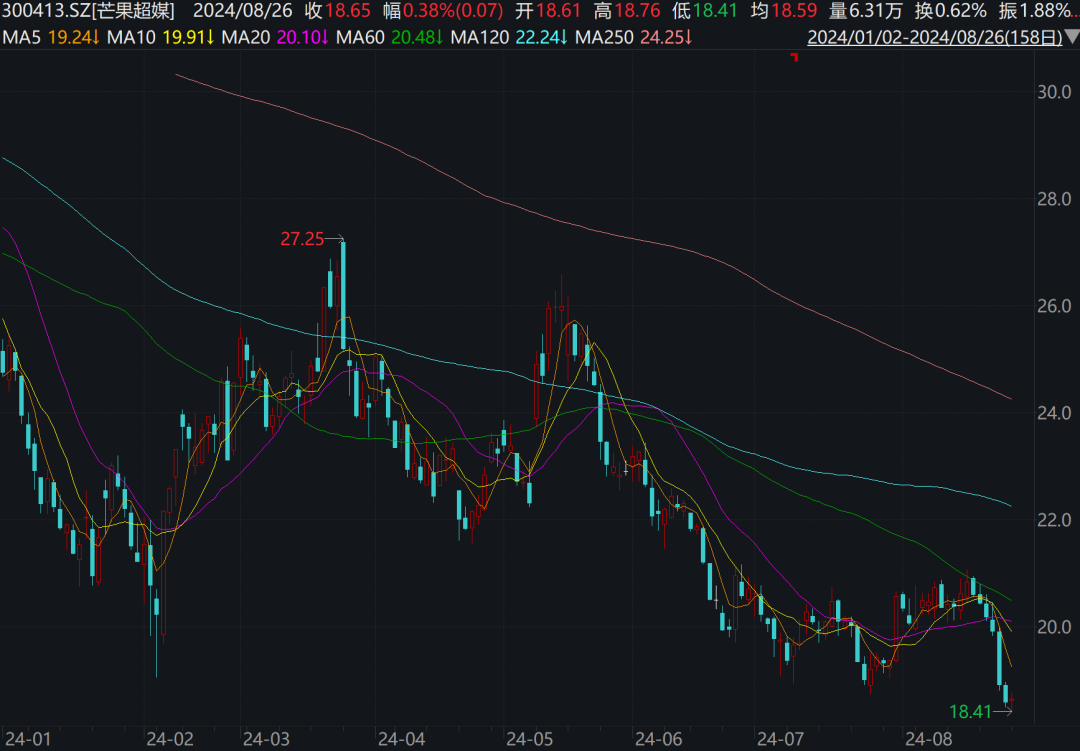Click the 24.0 price axis label

1054,413
